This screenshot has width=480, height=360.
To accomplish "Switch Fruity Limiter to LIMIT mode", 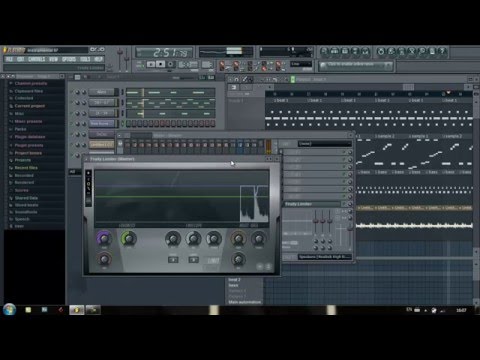I will point(214,260).
